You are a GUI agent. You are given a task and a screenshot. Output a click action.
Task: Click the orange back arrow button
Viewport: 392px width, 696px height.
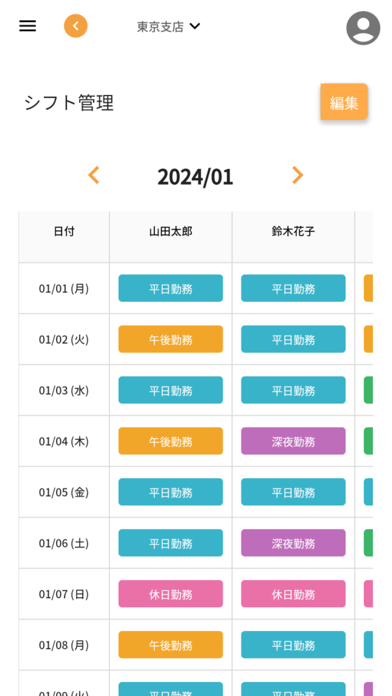tap(76, 26)
